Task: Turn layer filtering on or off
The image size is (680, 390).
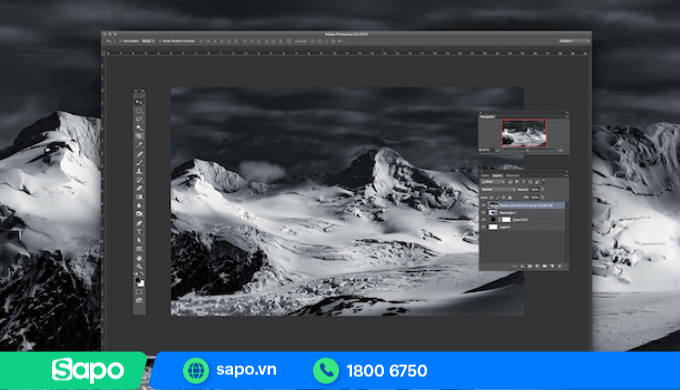Action: point(543,182)
